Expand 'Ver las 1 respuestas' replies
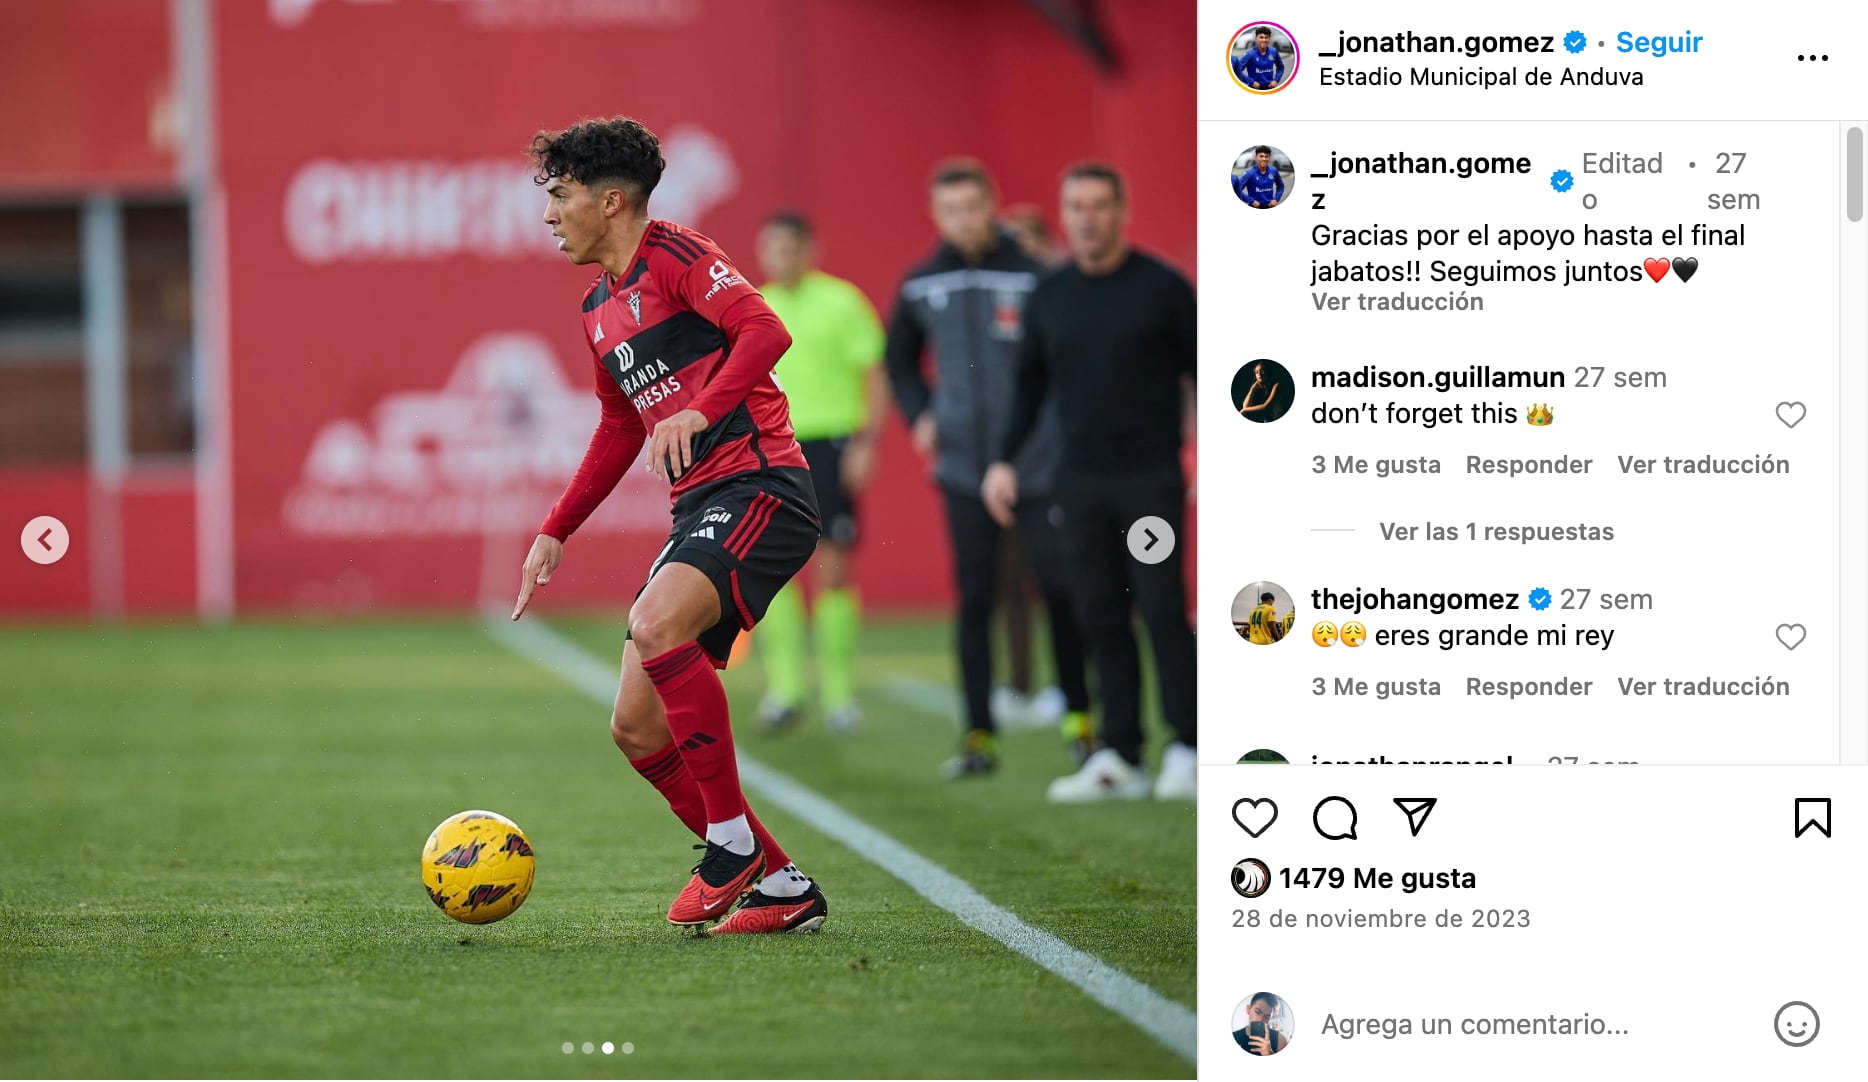Viewport: 1868px width, 1082px height. coord(1496,531)
